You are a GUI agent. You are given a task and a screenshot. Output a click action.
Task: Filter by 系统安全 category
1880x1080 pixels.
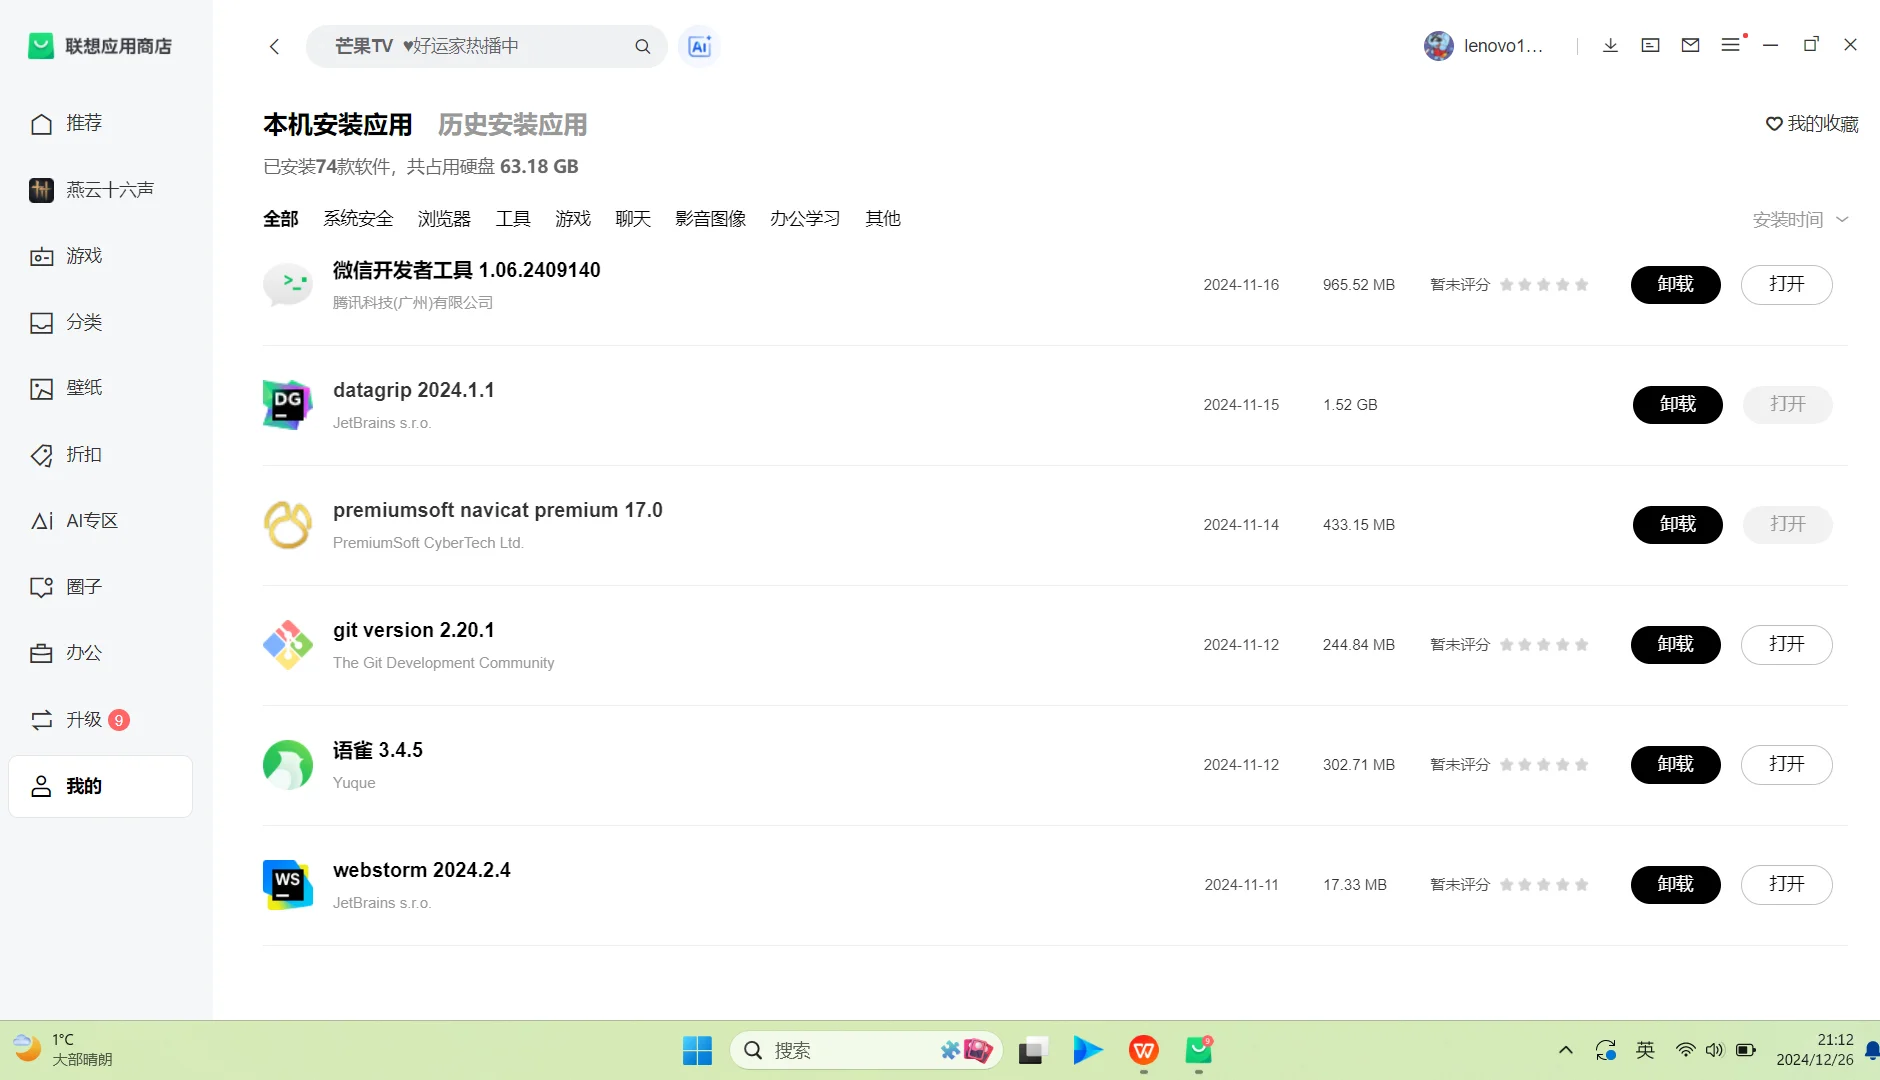358,219
